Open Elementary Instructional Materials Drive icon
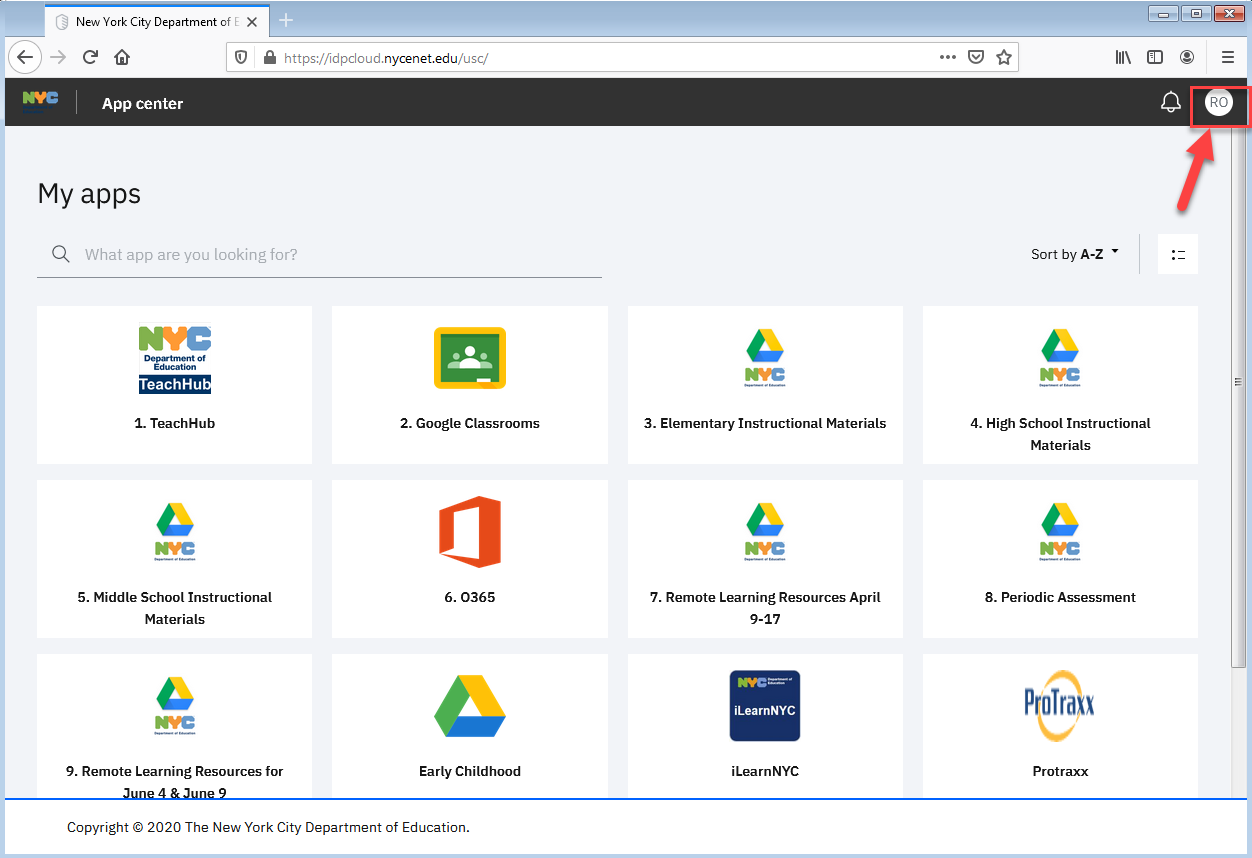1252x858 pixels. coord(765,358)
